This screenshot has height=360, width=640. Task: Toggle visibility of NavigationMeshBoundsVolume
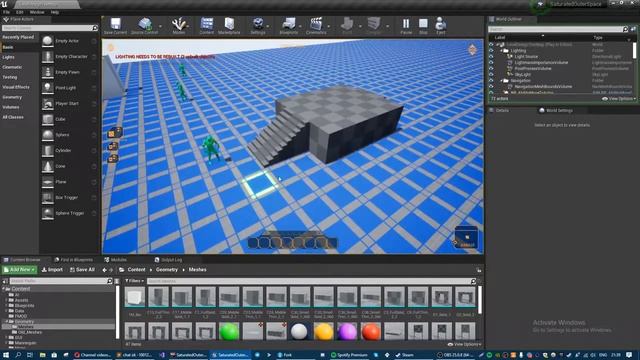(x=491, y=87)
